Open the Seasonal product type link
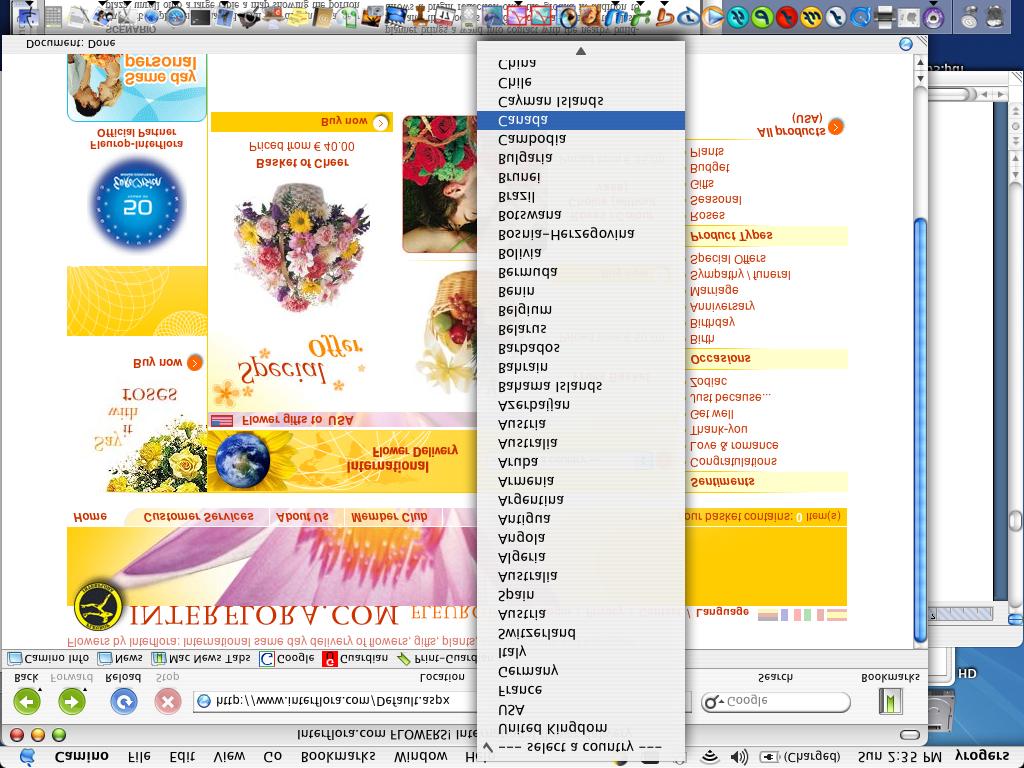 pyautogui.click(x=716, y=200)
